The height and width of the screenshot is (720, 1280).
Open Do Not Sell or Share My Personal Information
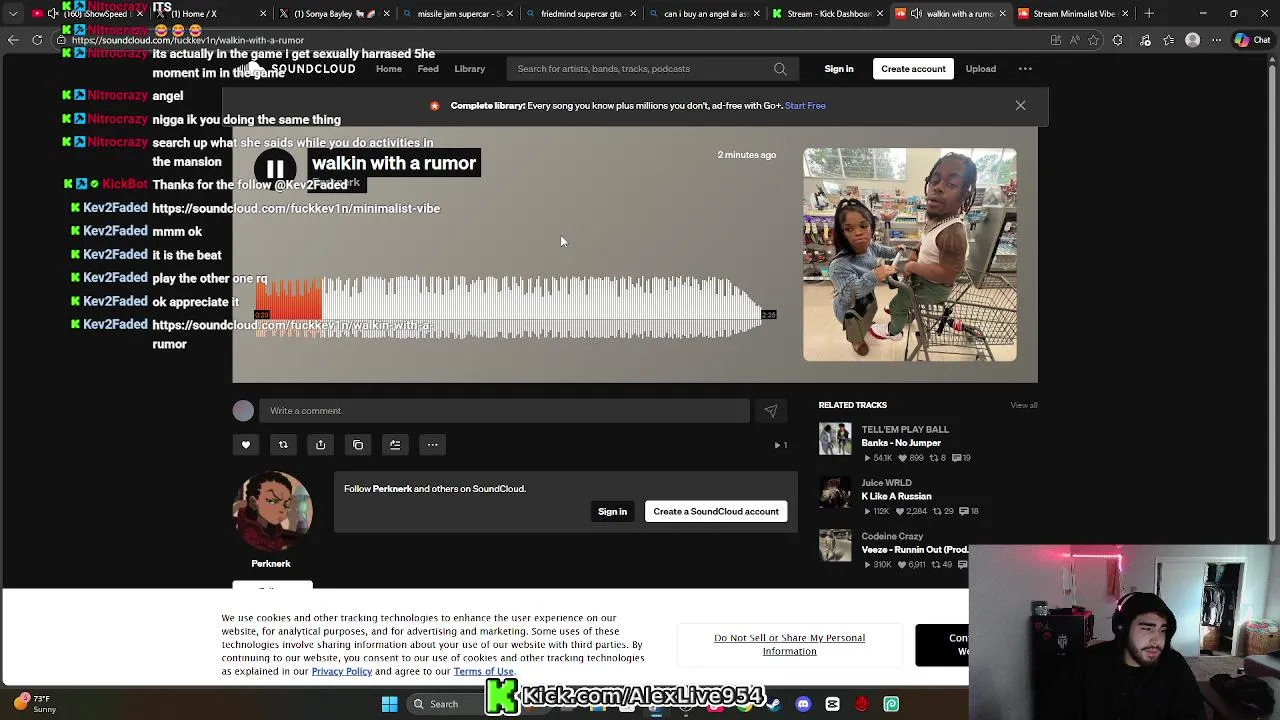(x=789, y=645)
